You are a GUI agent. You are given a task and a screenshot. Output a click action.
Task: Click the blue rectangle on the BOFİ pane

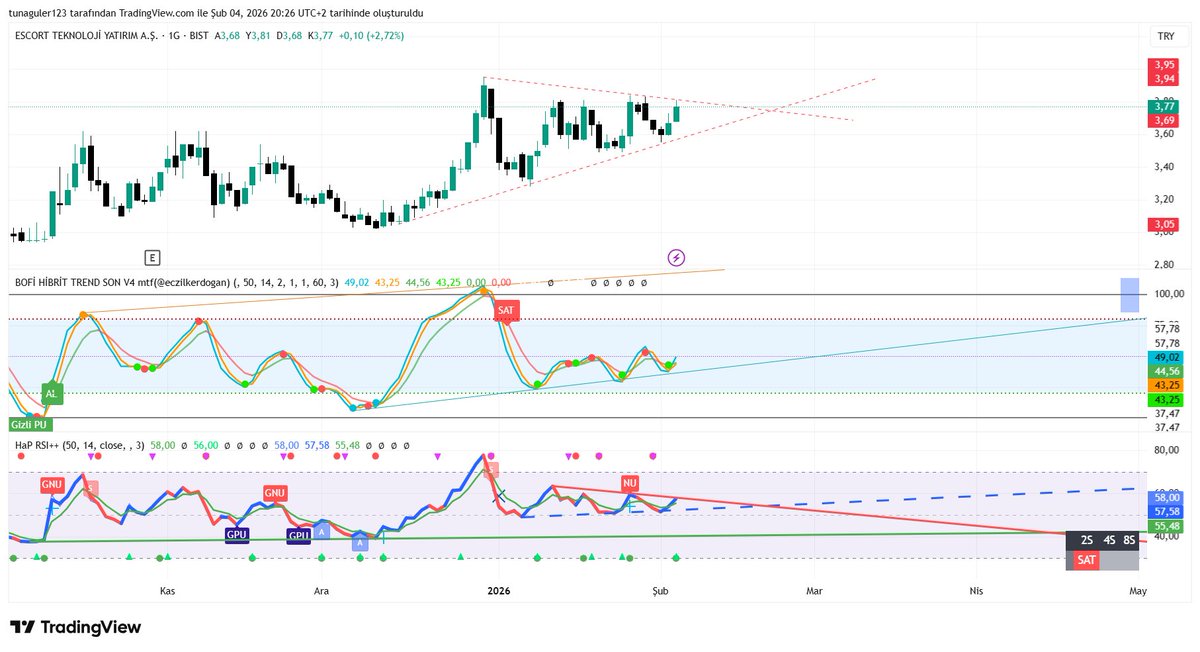click(x=1130, y=295)
